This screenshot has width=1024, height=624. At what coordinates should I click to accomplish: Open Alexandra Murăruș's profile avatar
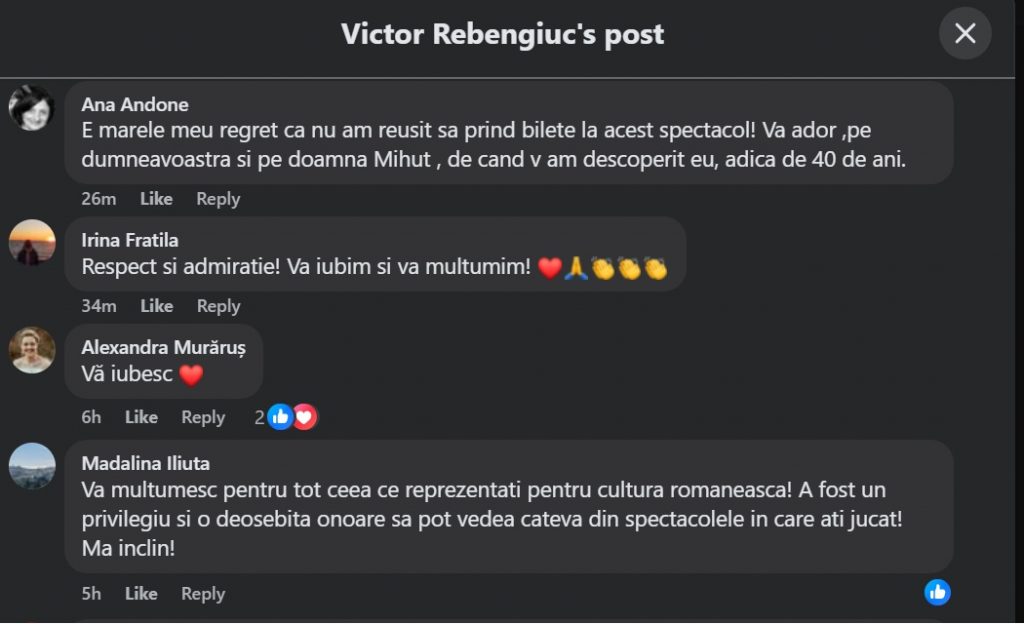tap(31, 350)
